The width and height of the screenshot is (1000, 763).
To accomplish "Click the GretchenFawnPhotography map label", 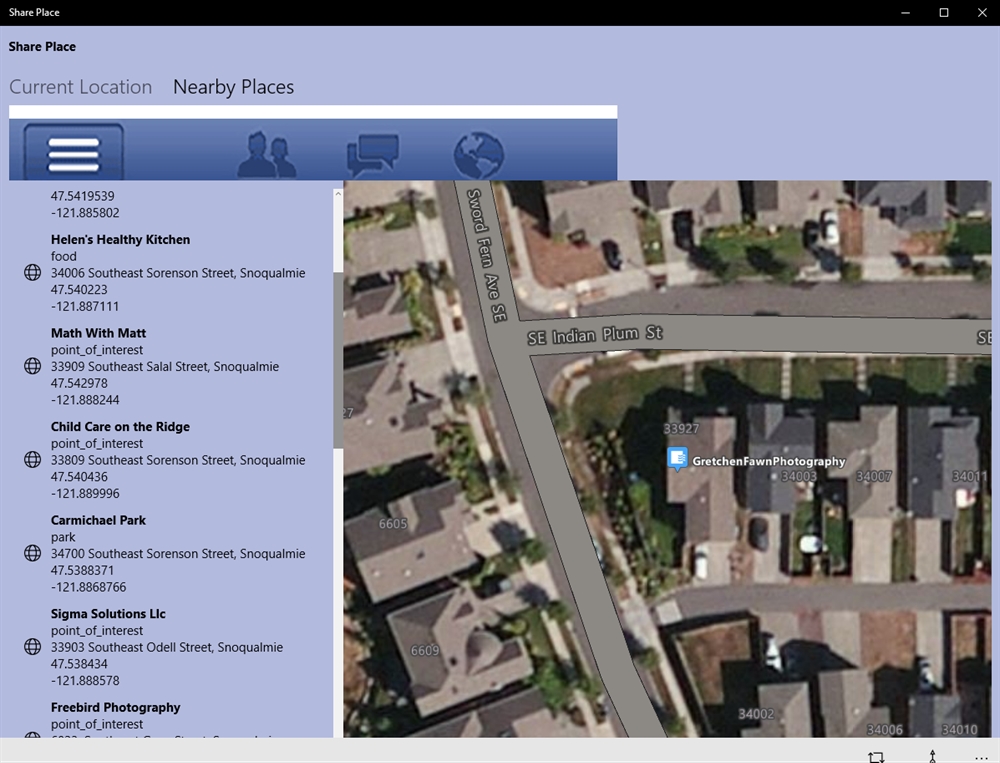I will (768, 461).
